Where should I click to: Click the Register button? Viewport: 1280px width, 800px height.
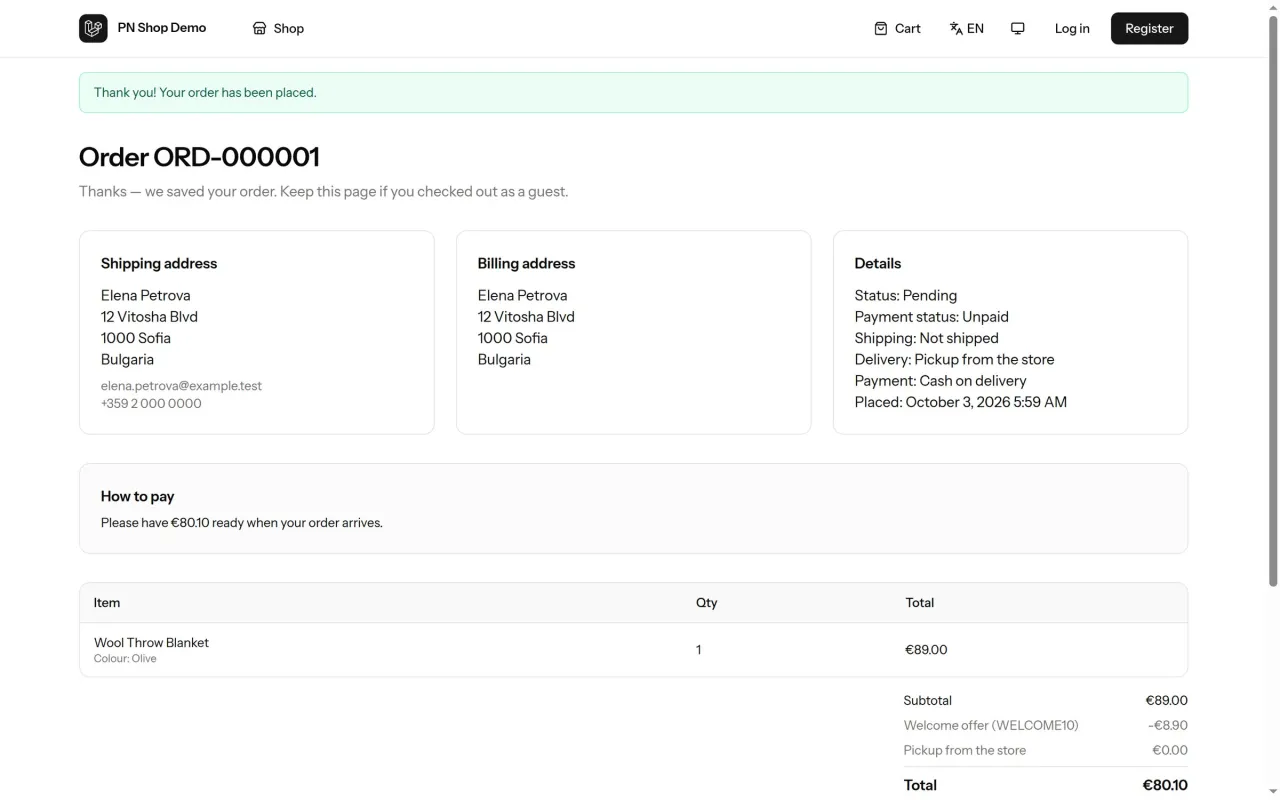(x=1149, y=28)
